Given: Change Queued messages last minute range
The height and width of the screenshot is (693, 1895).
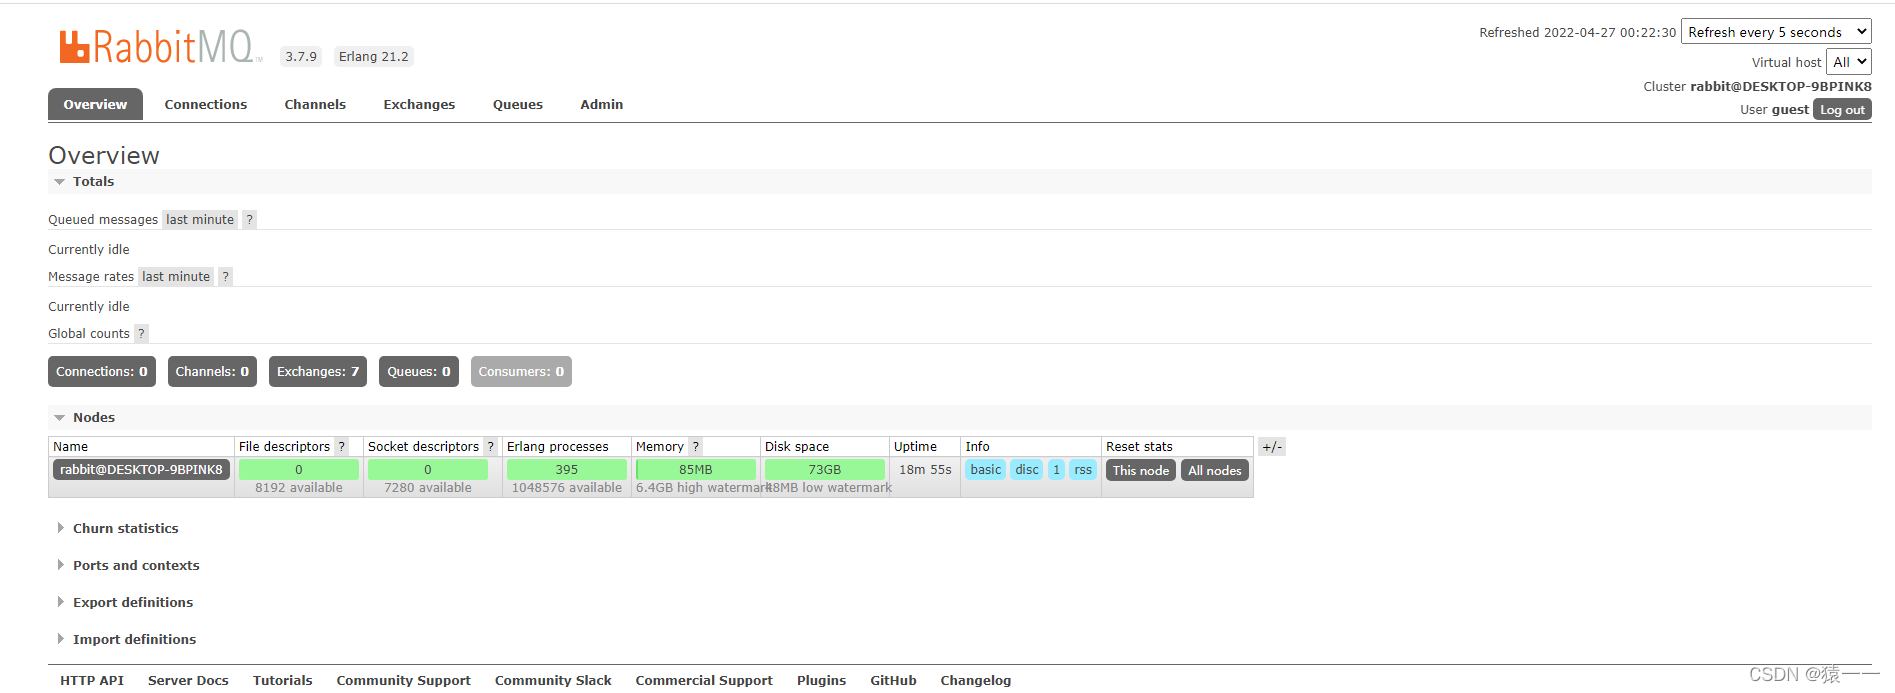Looking at the screenshot, I should 200,220.
